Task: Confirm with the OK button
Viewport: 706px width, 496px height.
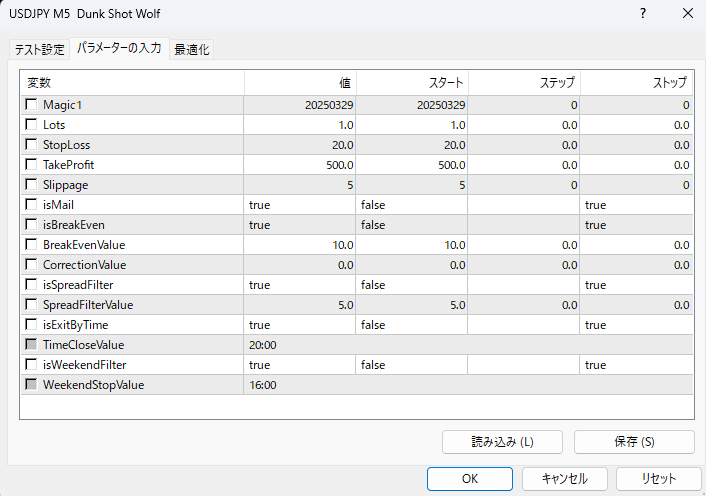Action: point(470,479)
